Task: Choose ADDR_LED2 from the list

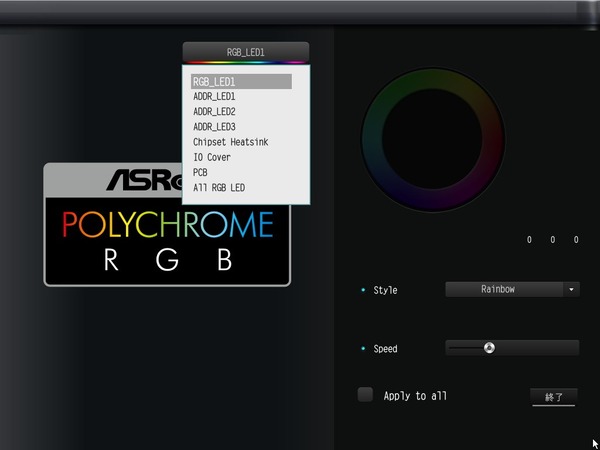Action: pos(214,112)
